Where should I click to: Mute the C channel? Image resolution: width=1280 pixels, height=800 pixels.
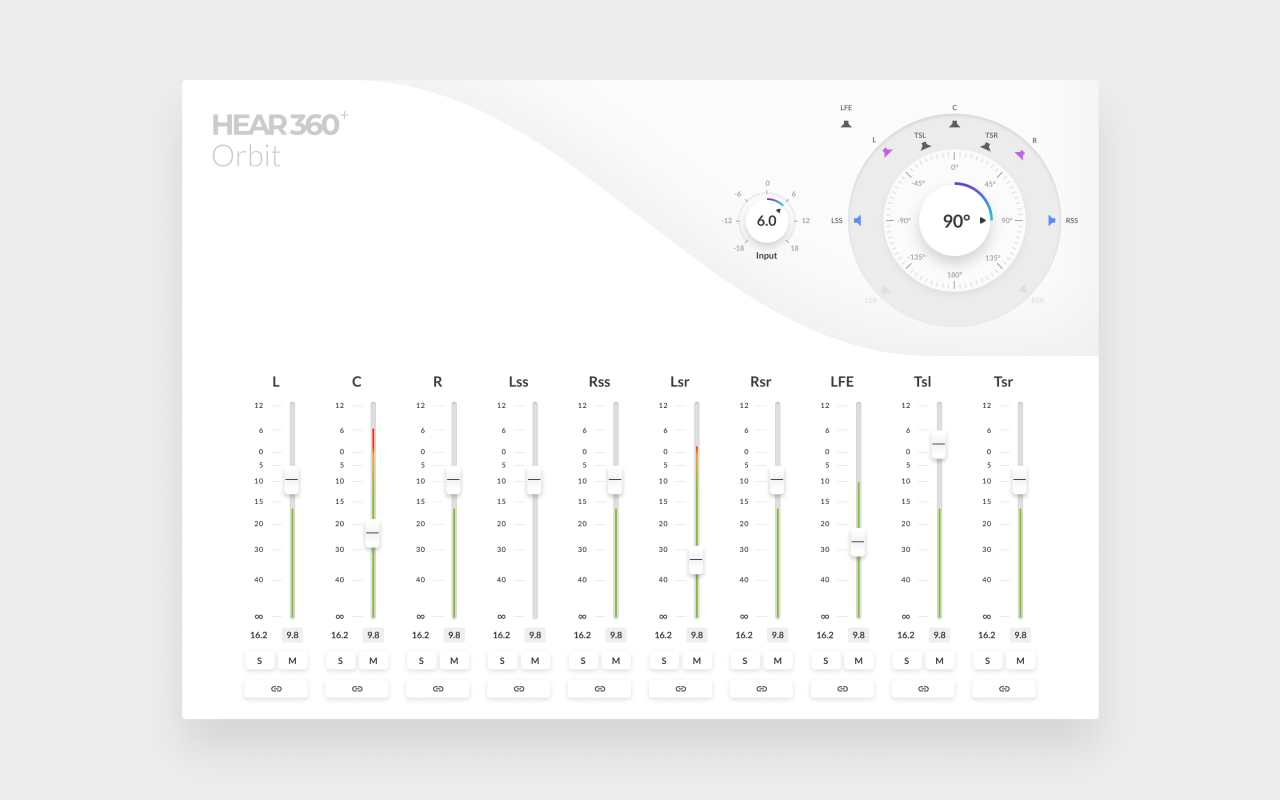click(373, 661)
